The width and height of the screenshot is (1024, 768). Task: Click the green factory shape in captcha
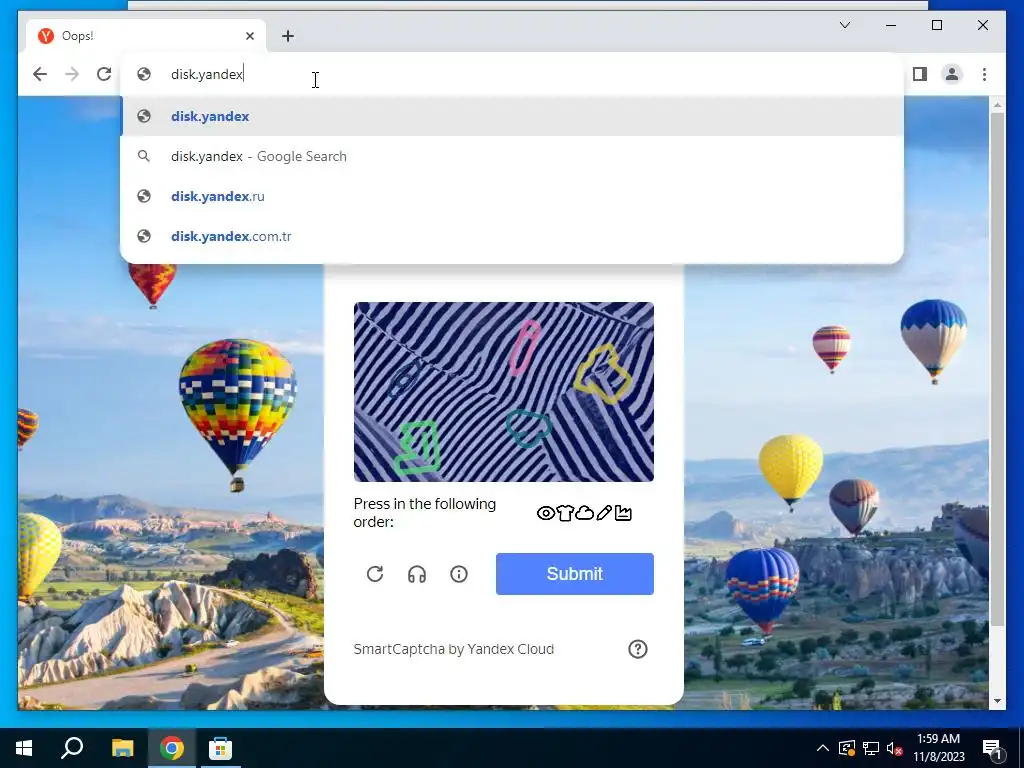417,447
